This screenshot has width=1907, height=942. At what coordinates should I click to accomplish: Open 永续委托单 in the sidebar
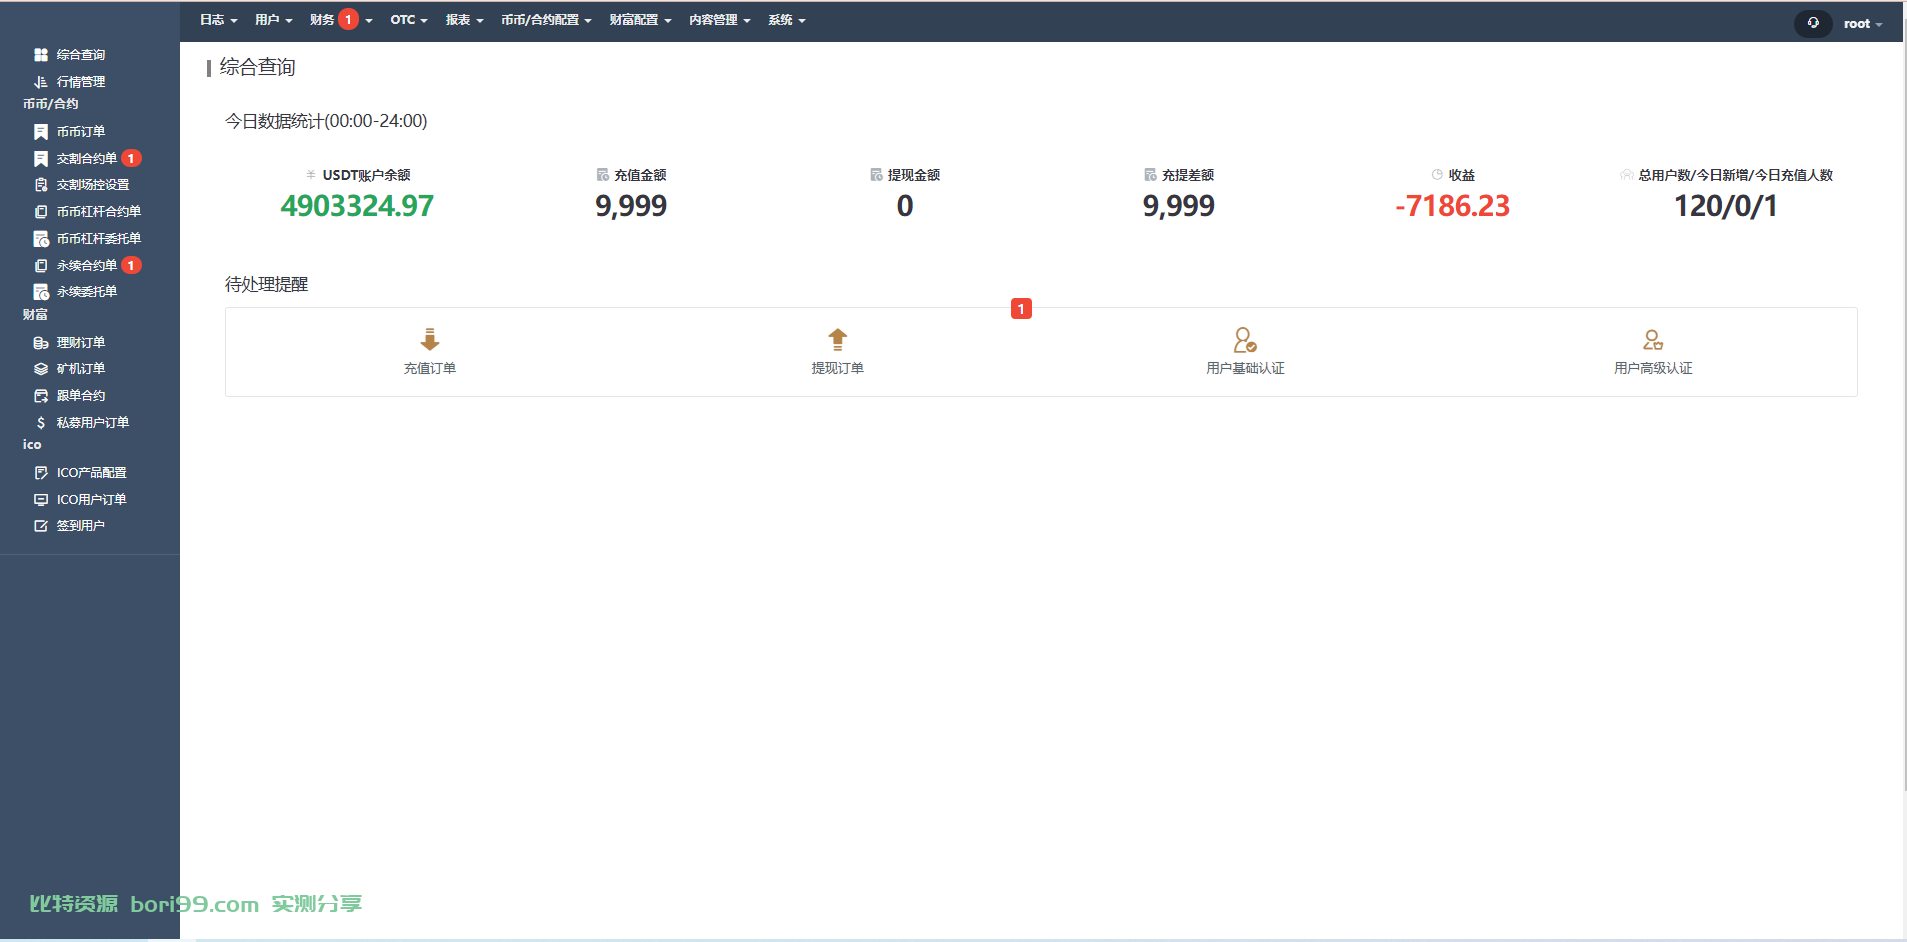[x=87, y=292]
